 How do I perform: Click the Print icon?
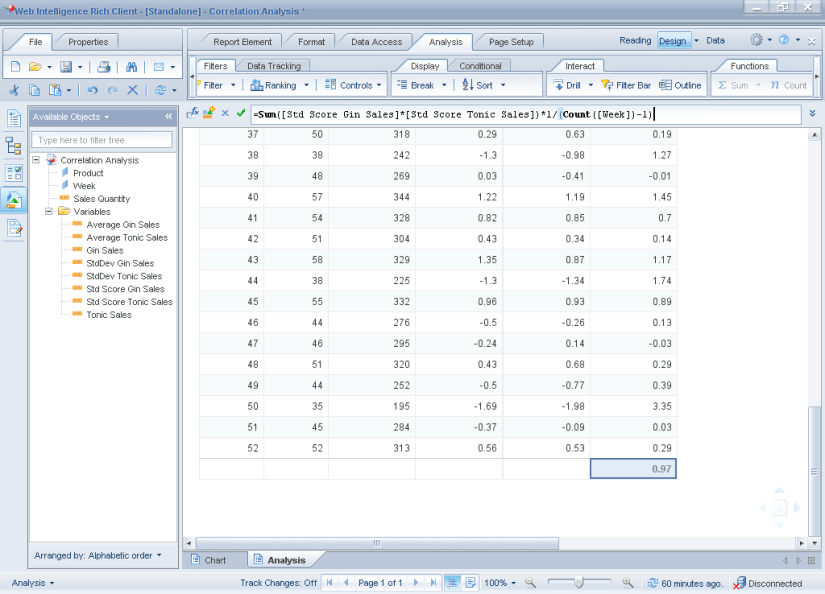[x=103, y=65]
